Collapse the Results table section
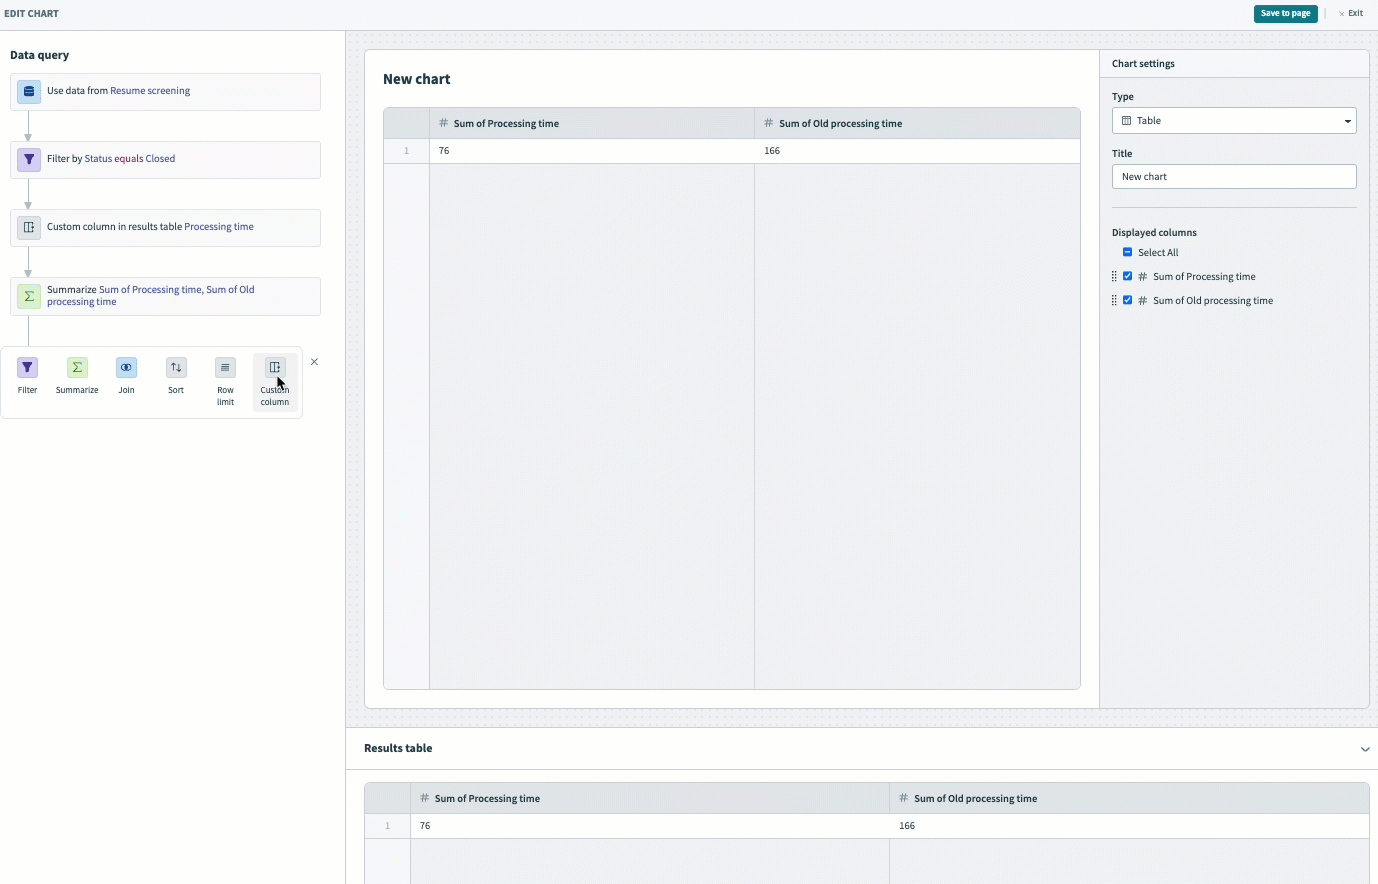 click(x=1364, y=749)
